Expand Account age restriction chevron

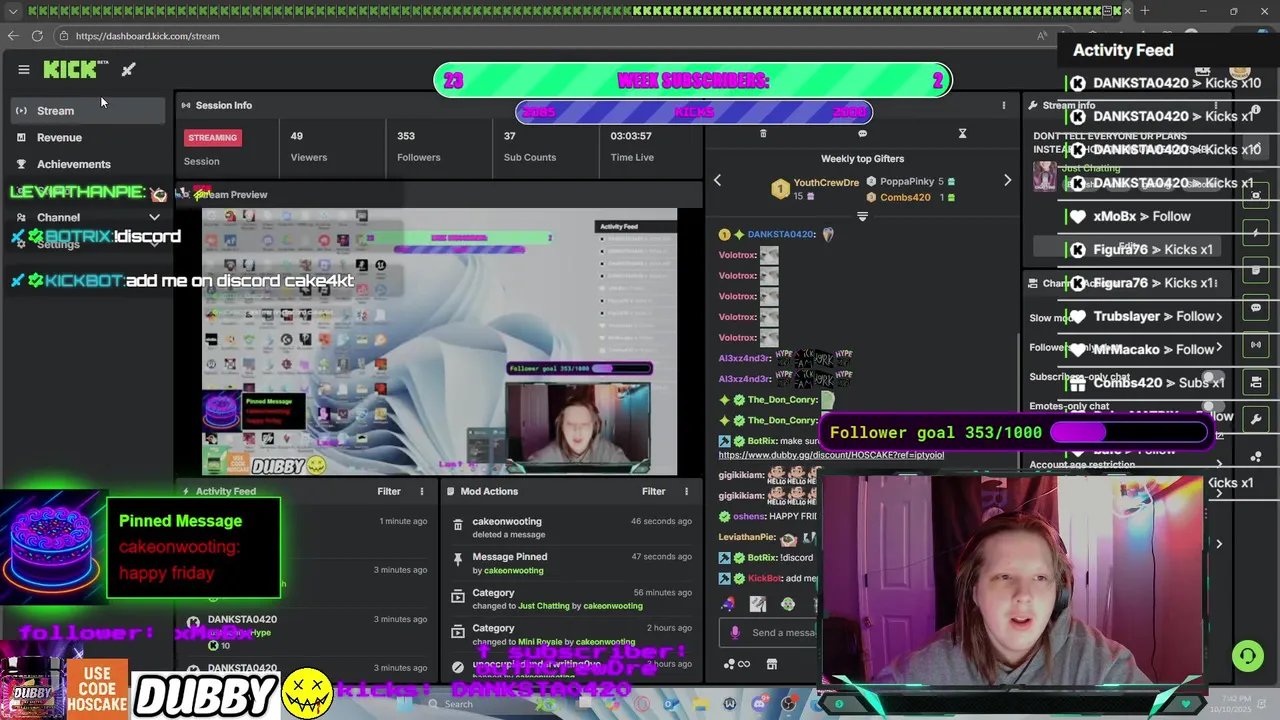click(x=1219, y=465)
